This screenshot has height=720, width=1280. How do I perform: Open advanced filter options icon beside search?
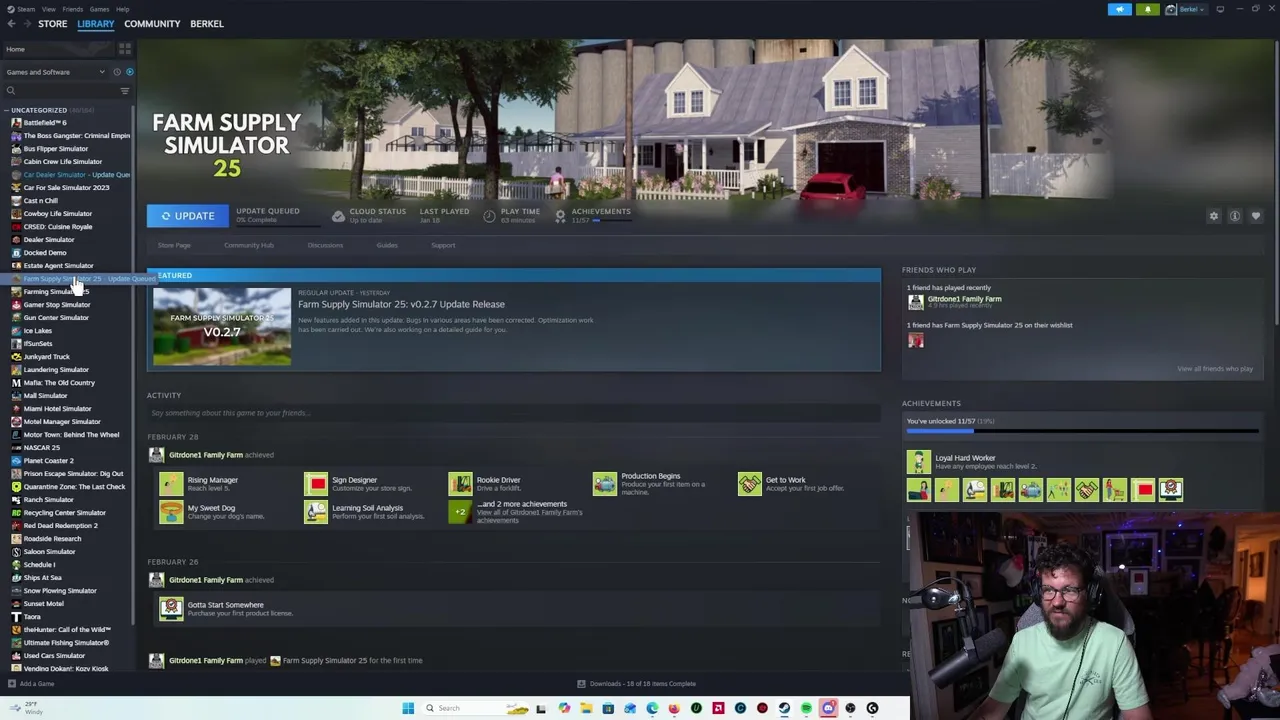click(125, 91)
